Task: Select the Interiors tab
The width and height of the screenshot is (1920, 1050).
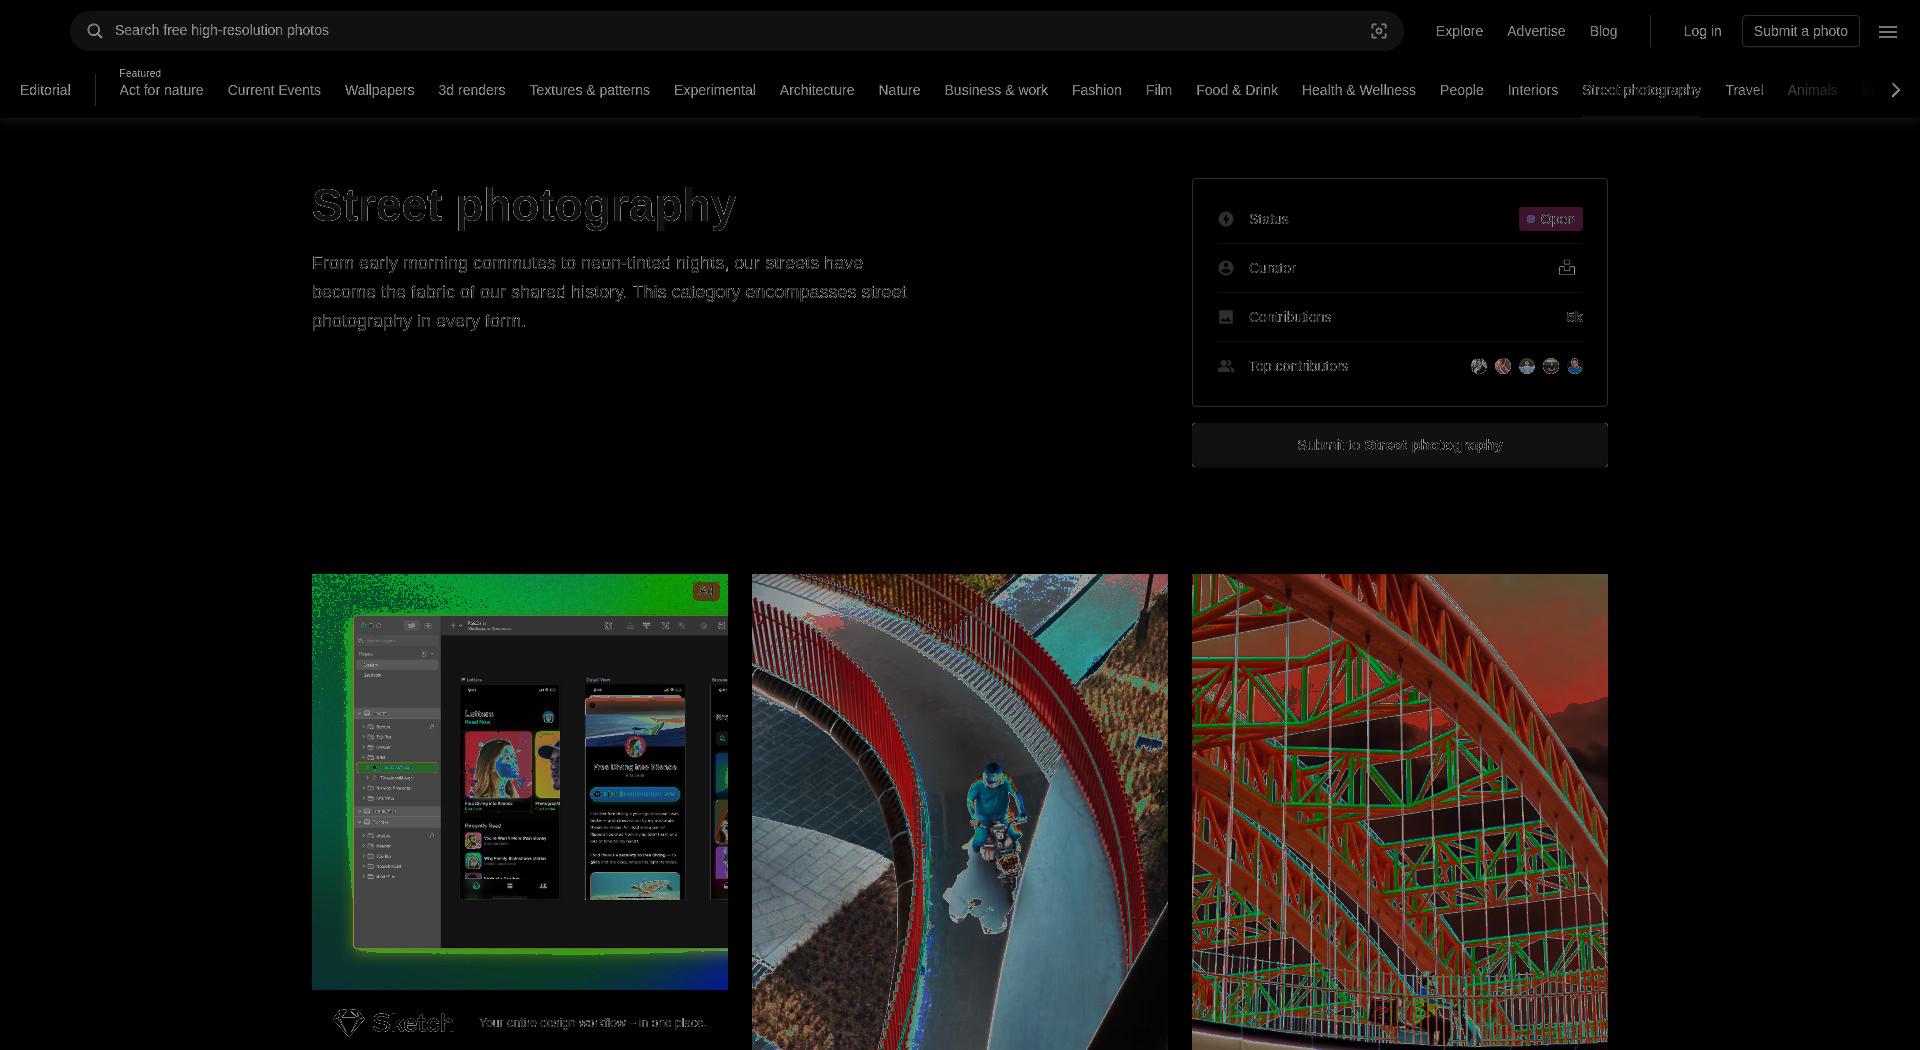Action: pos(1532,90)
